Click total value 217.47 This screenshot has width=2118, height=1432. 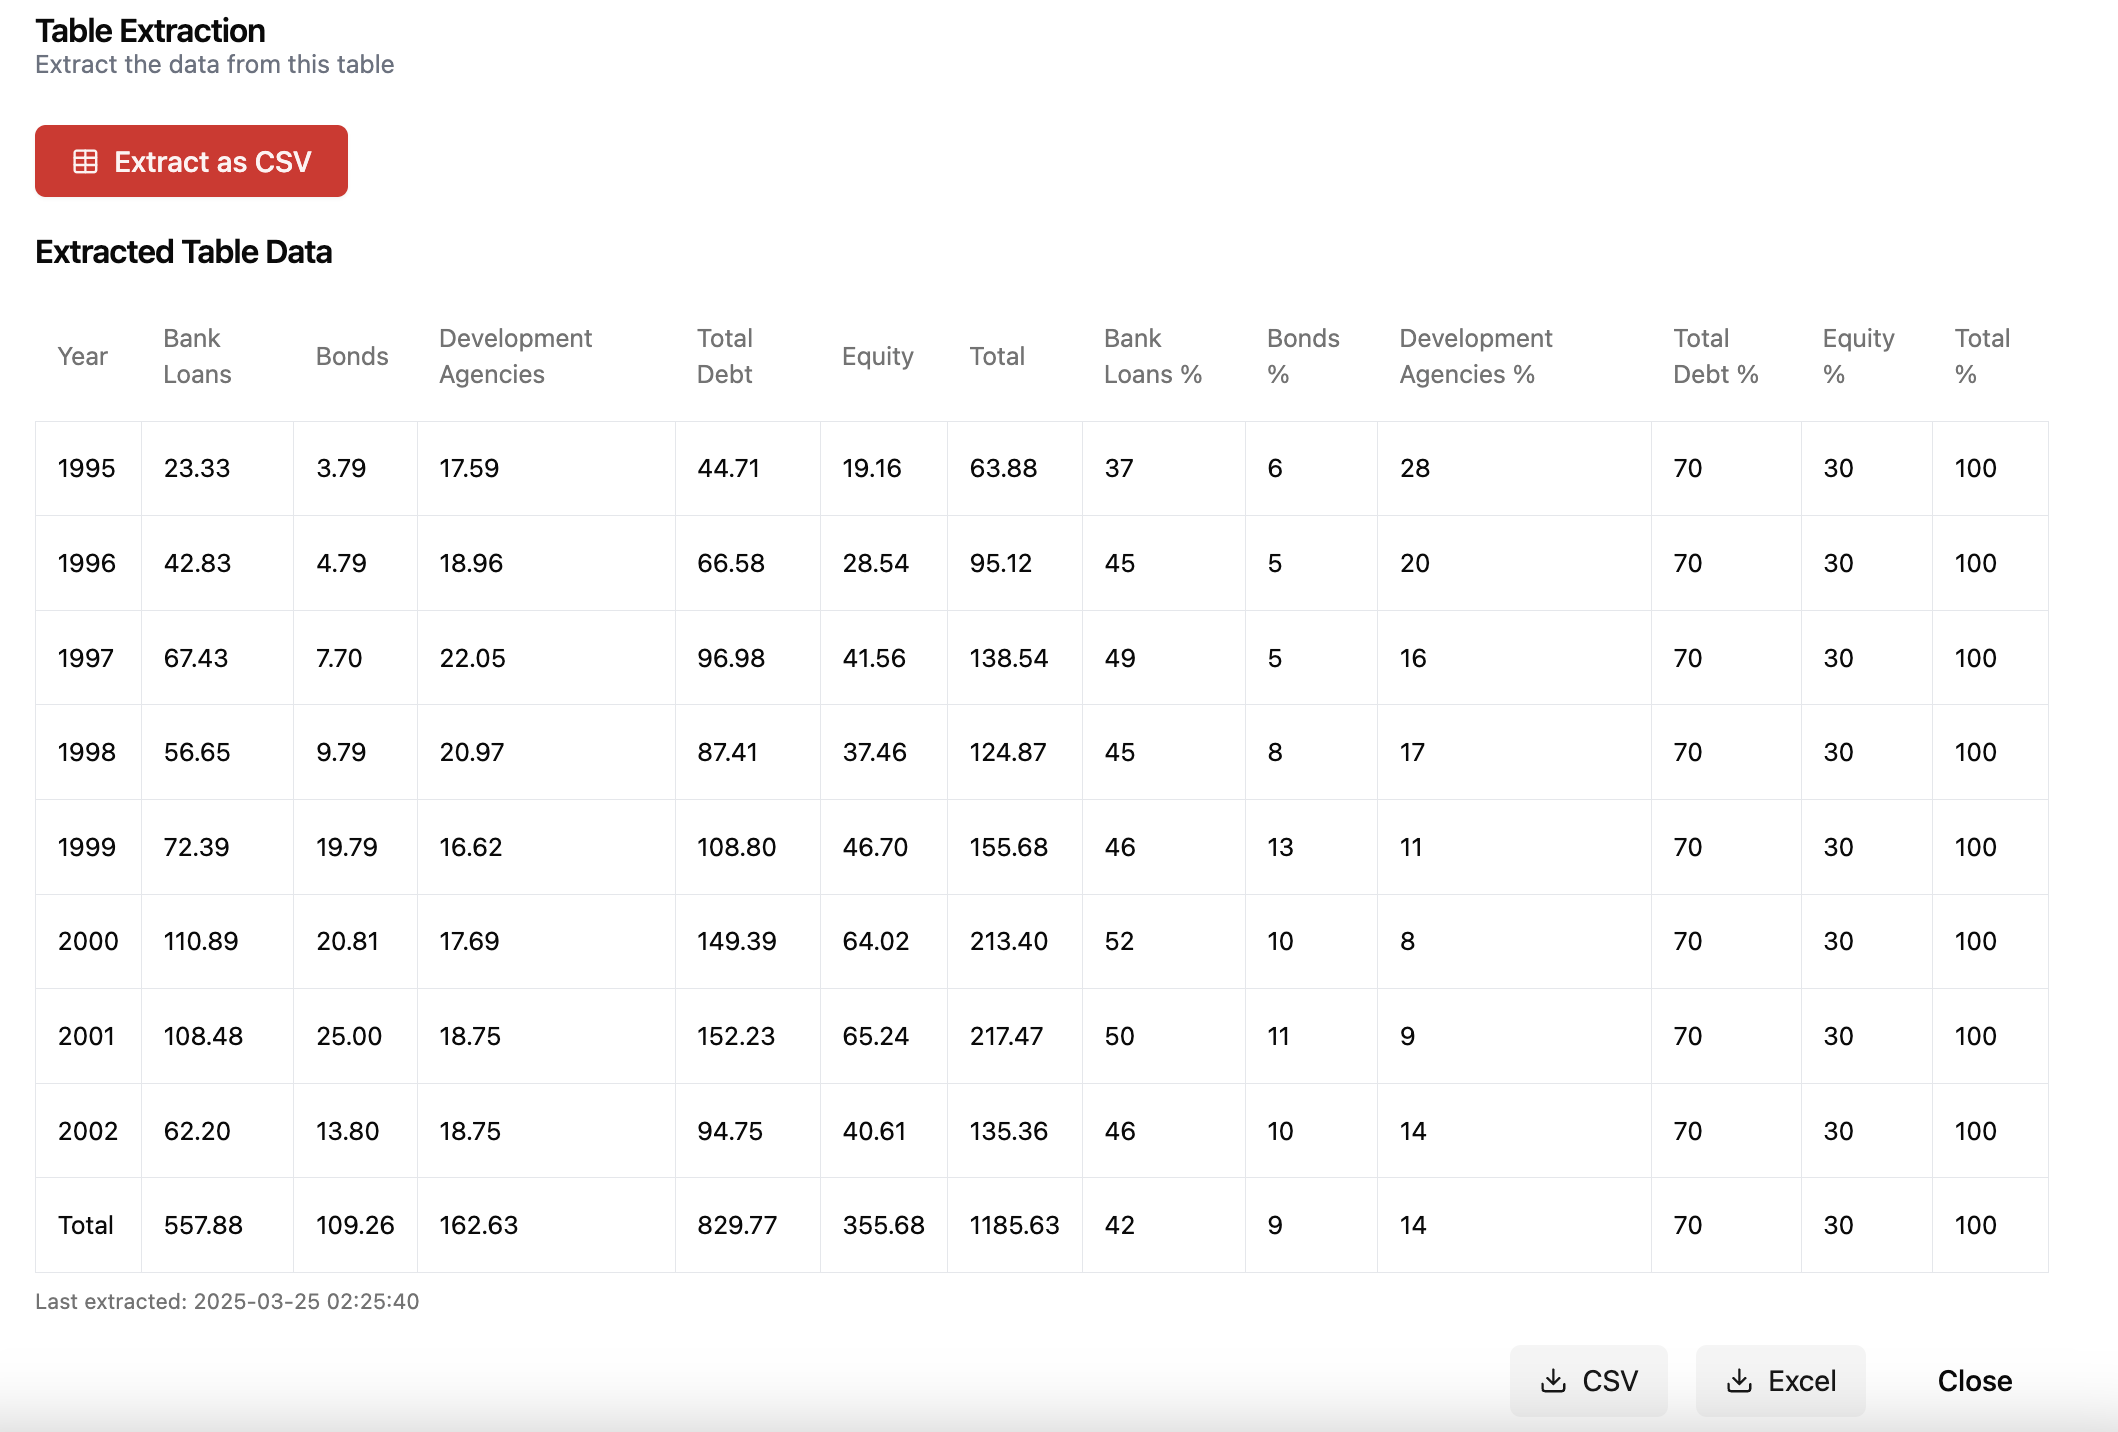[x=1006, y=1036]
